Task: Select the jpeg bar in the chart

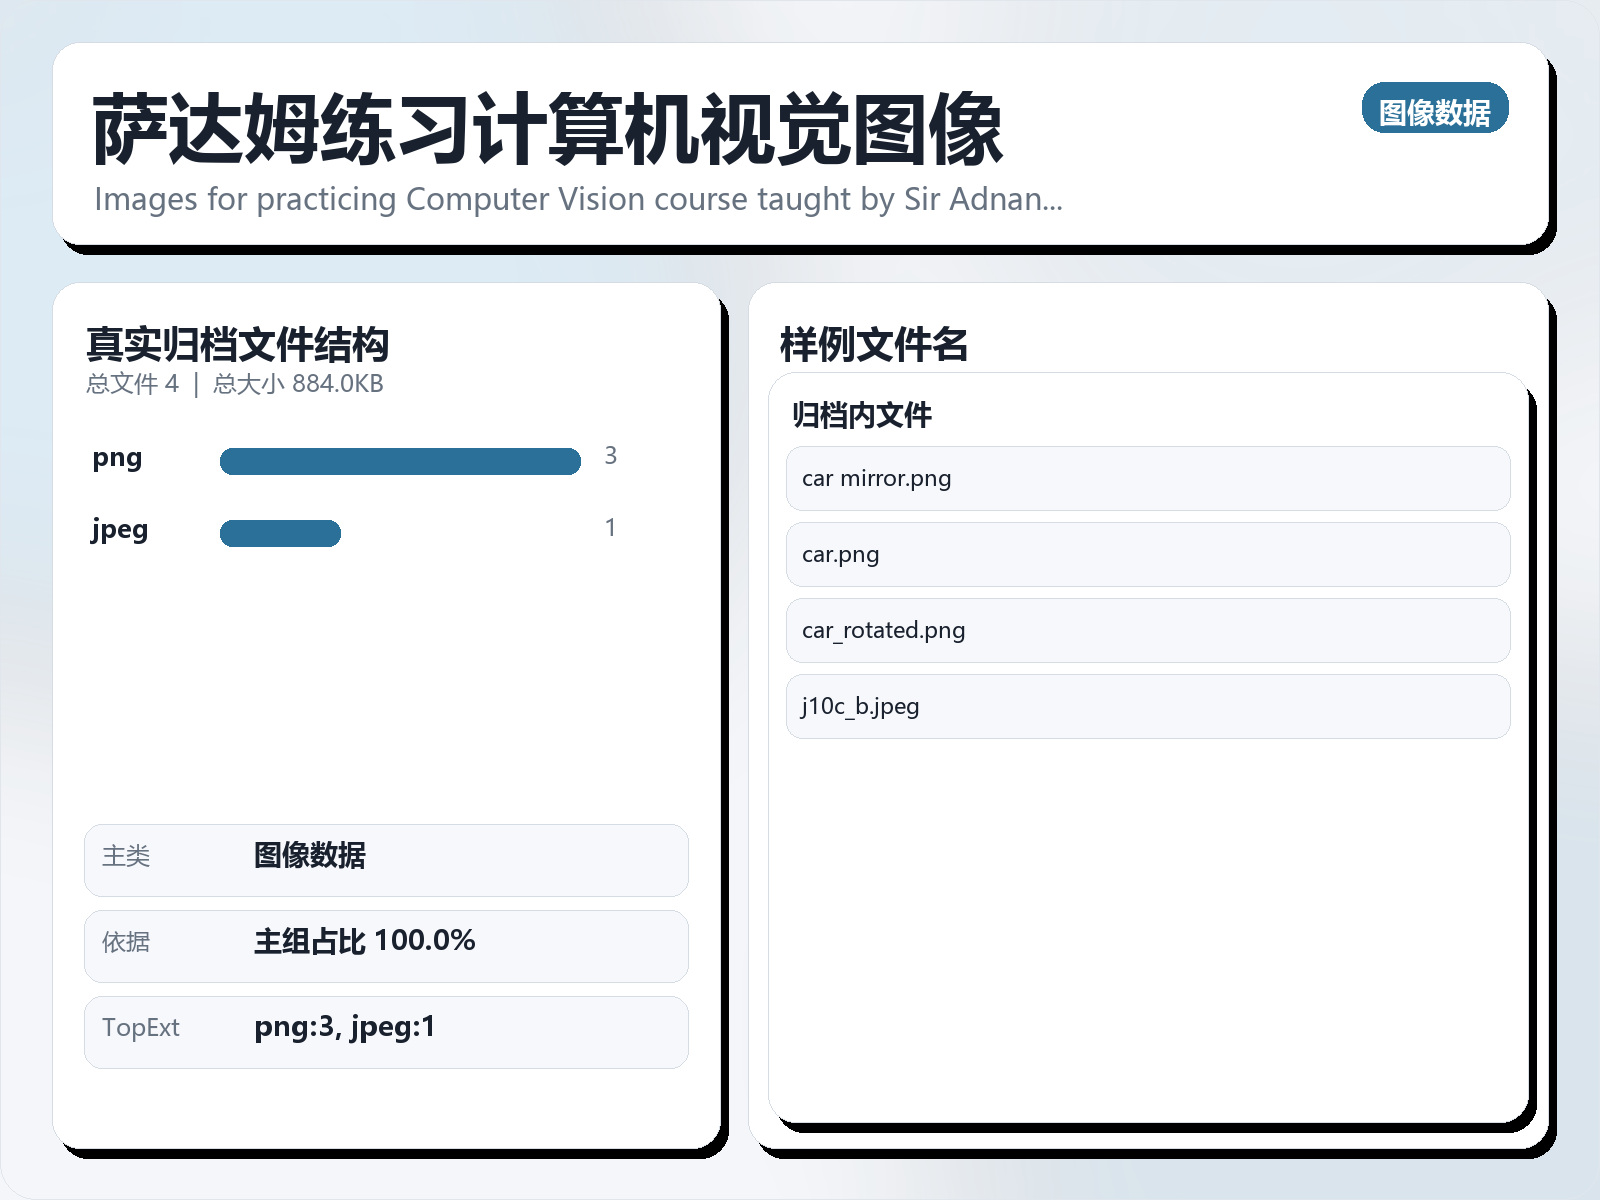Action: (x=281, y=532)
